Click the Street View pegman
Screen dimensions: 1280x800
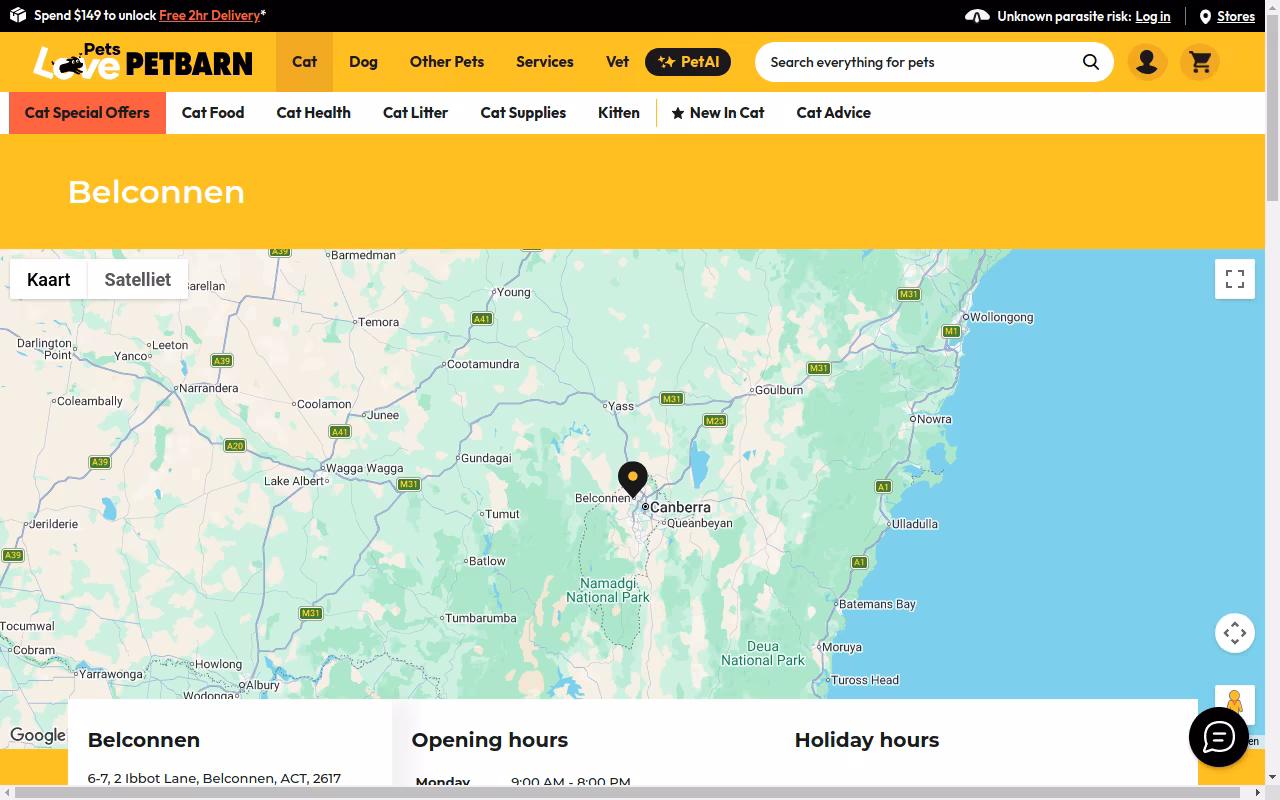[x=1235, y=704]
